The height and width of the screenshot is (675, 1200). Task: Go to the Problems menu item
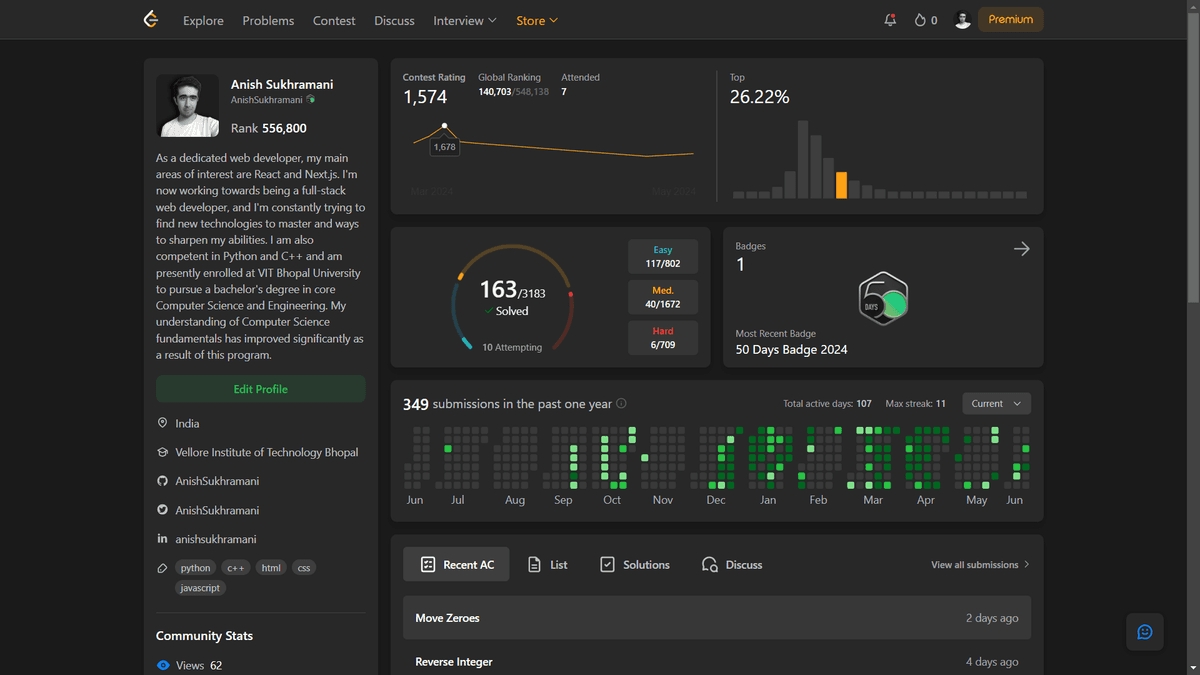(268, 20)
